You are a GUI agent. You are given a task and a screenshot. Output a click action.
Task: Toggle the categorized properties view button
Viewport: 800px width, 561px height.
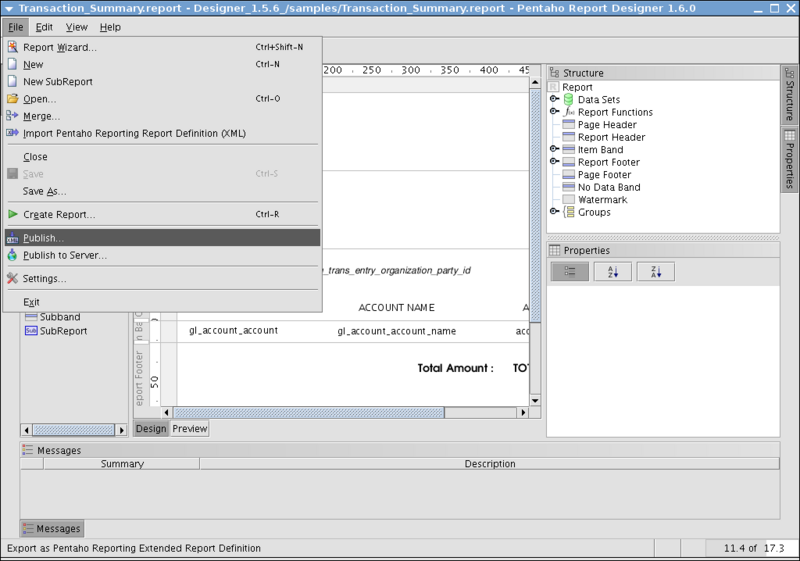570,272
